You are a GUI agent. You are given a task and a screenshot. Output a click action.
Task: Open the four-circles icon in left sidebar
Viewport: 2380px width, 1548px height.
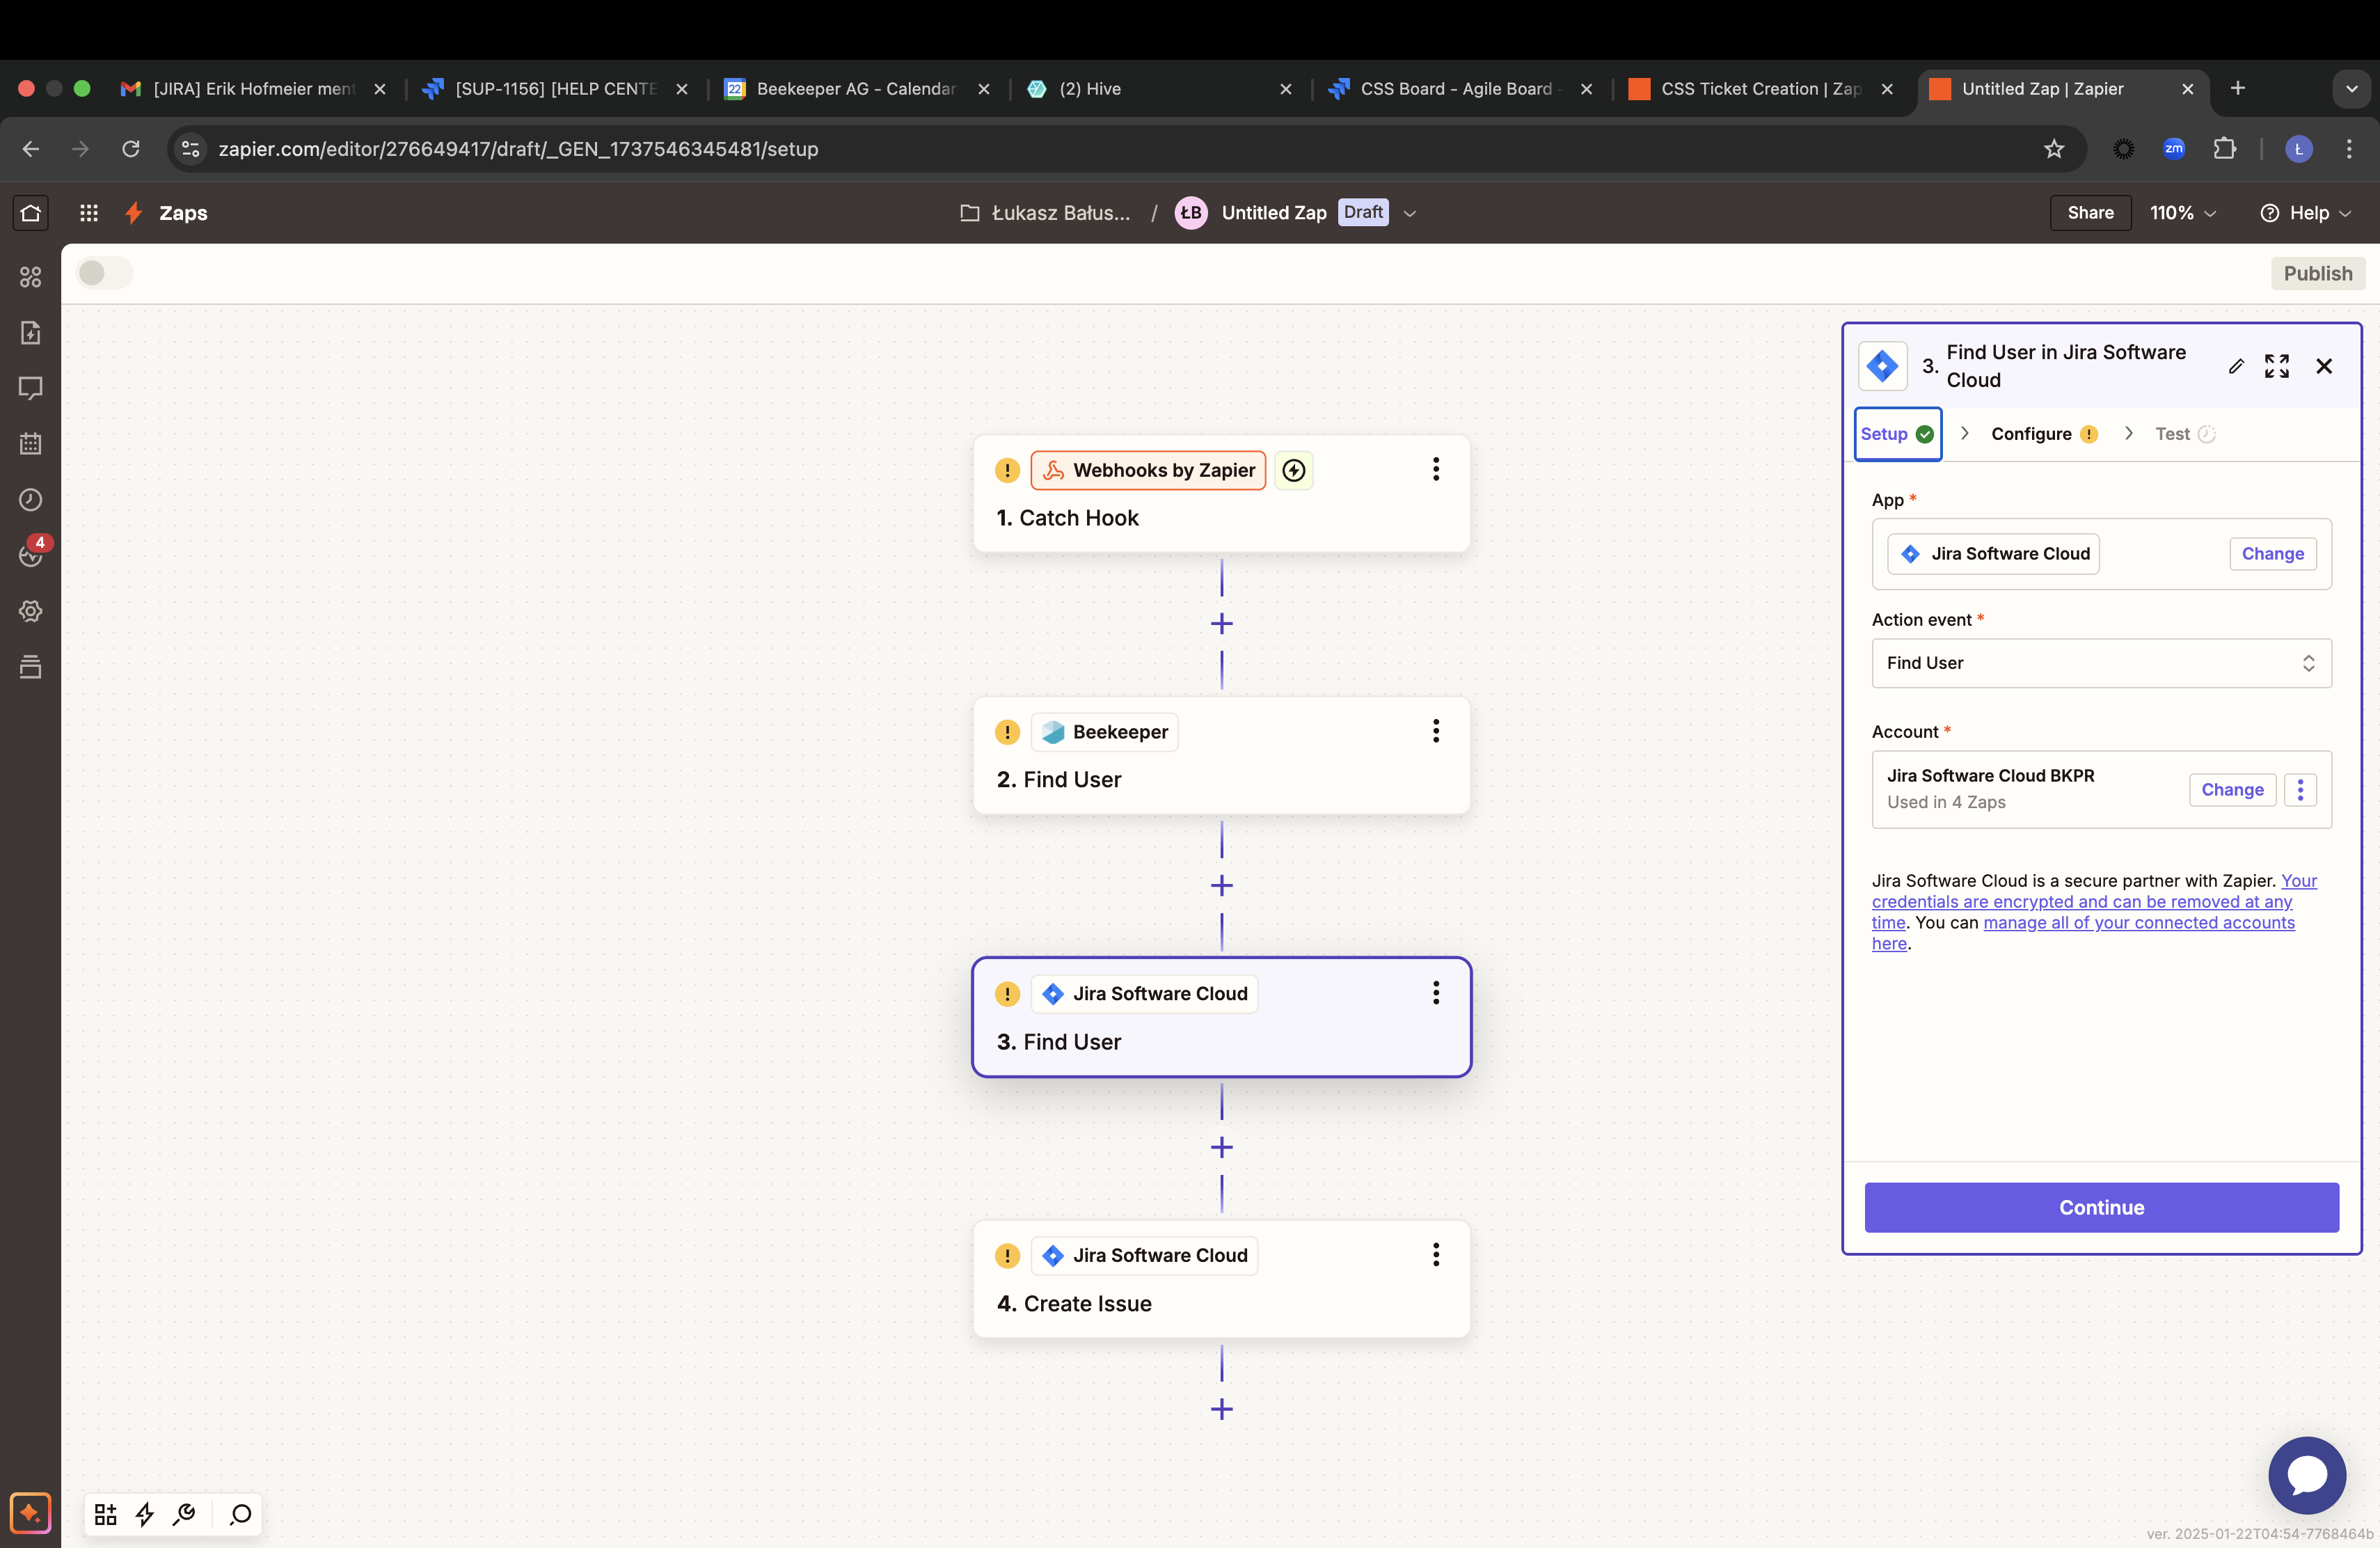tap(30, 277)
